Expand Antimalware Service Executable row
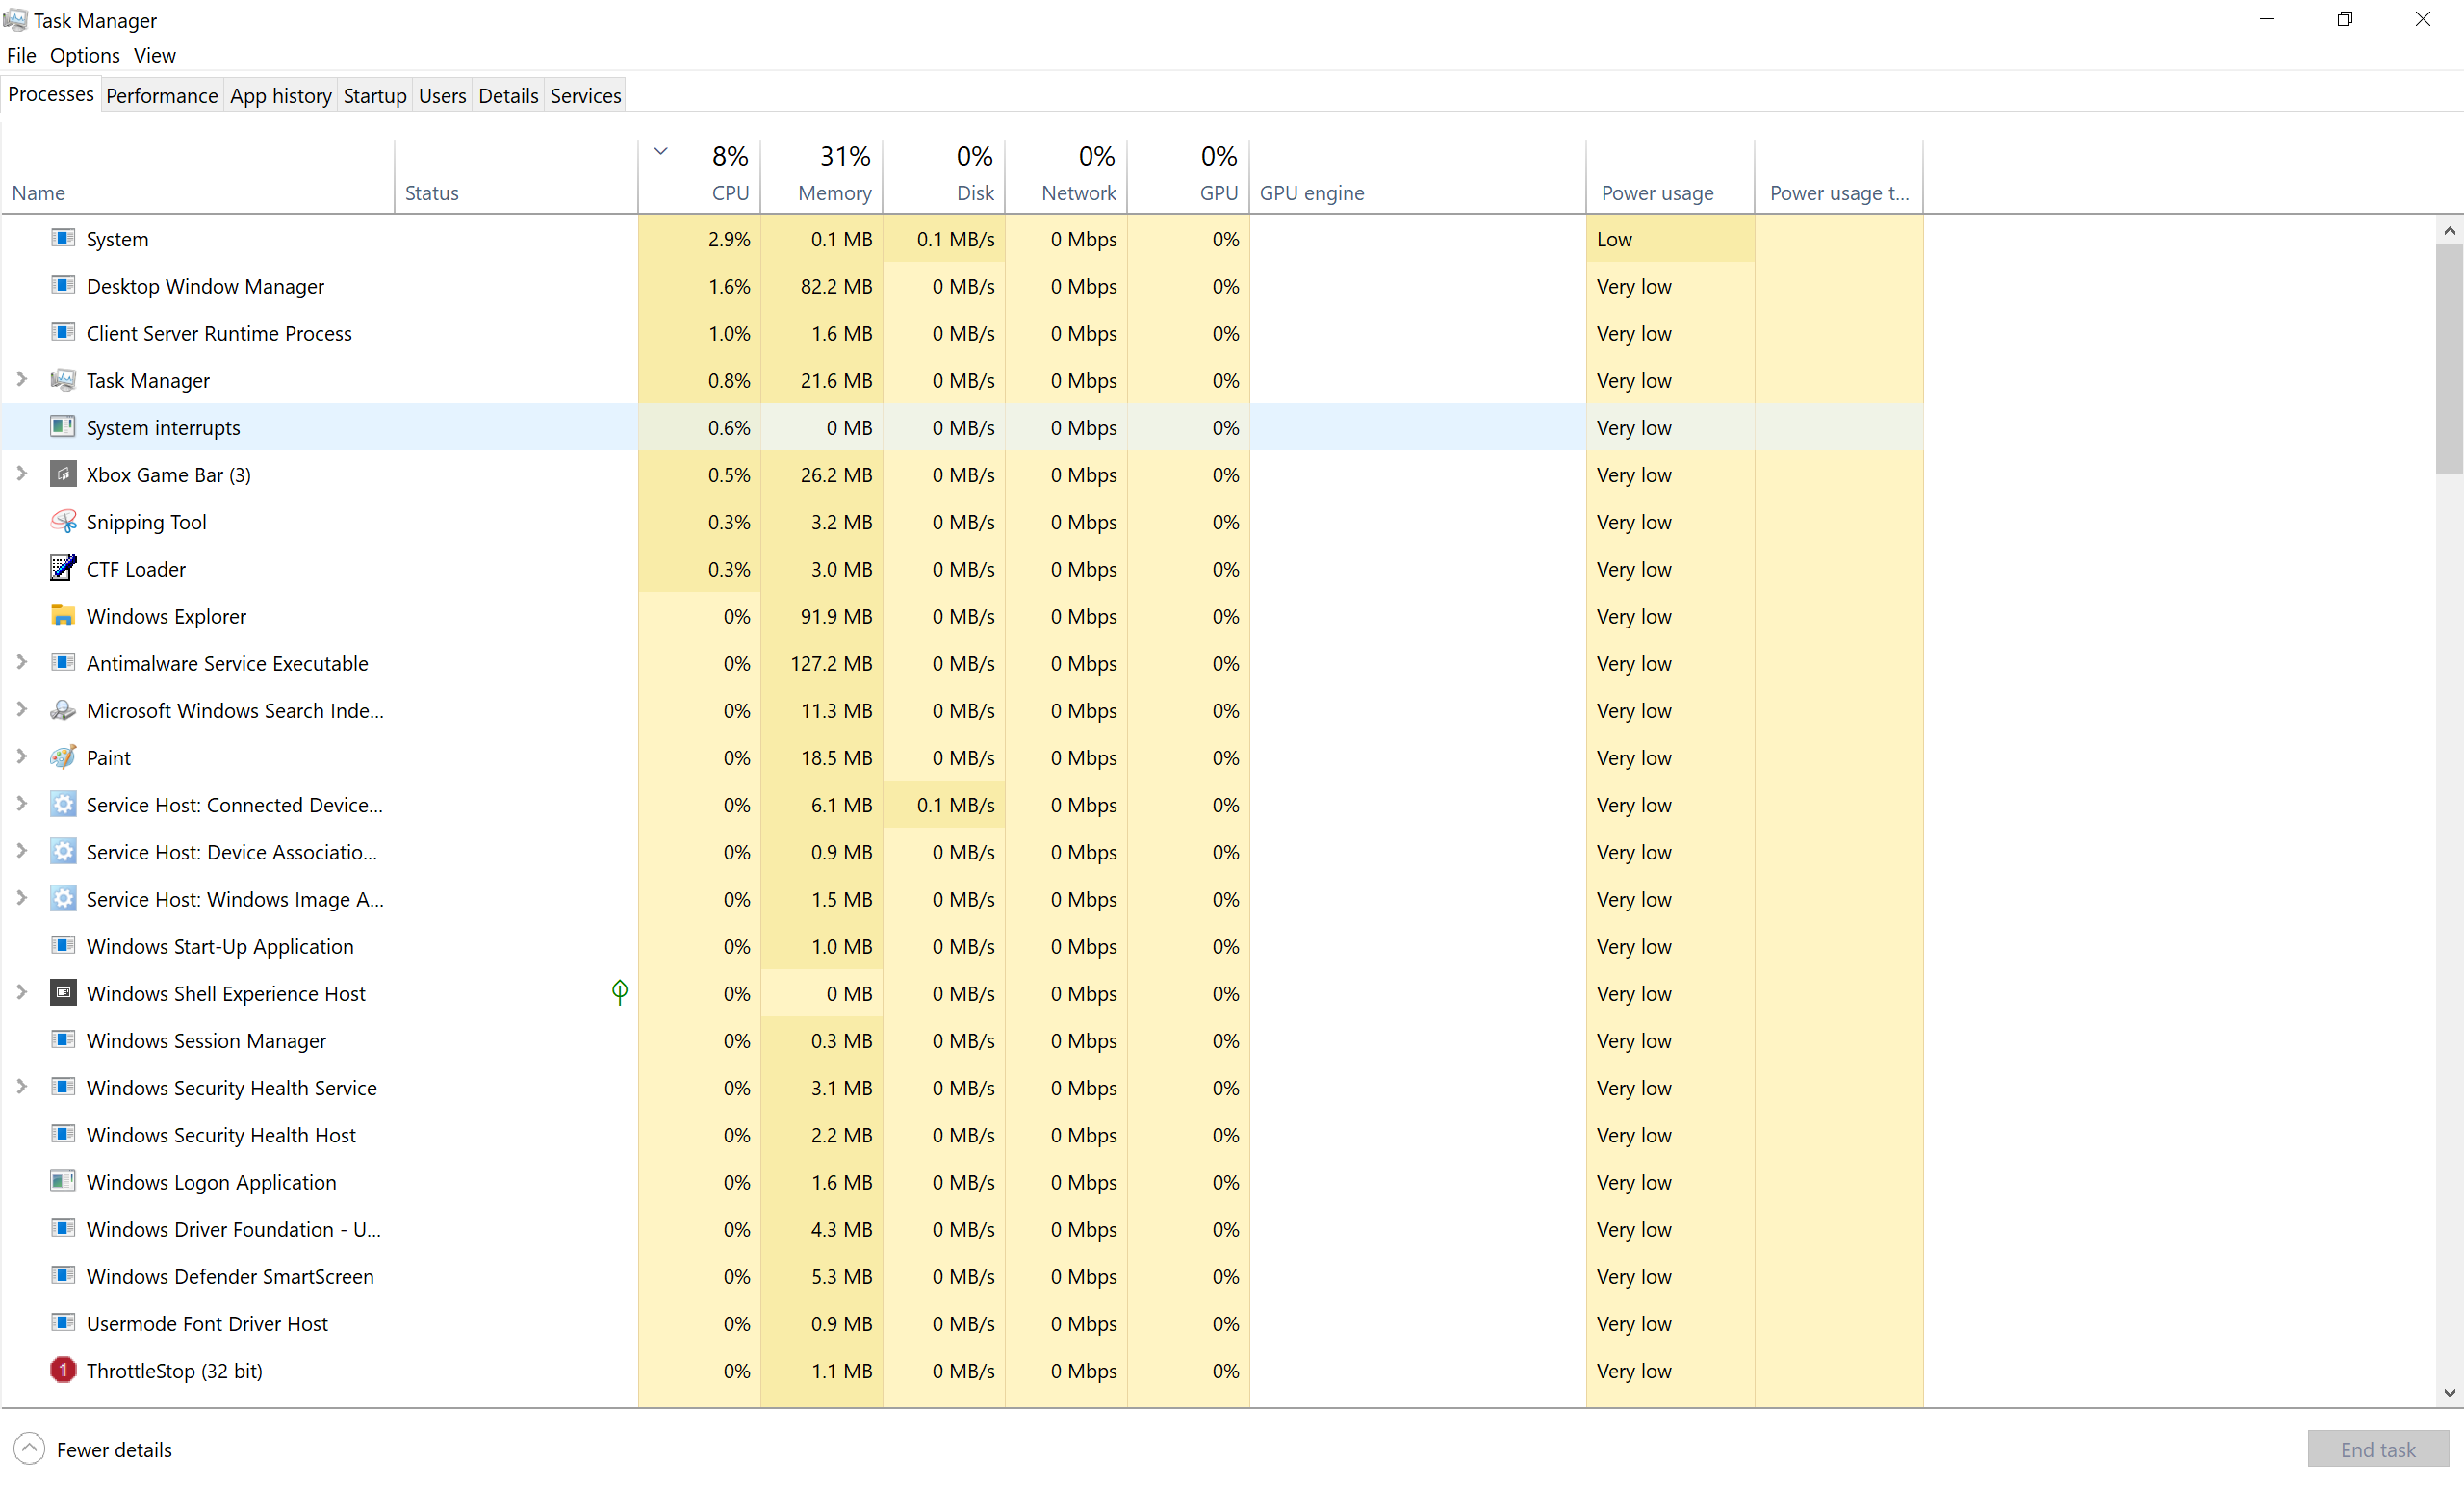This screenshot has height=1487, width=2464. [21, 662]
